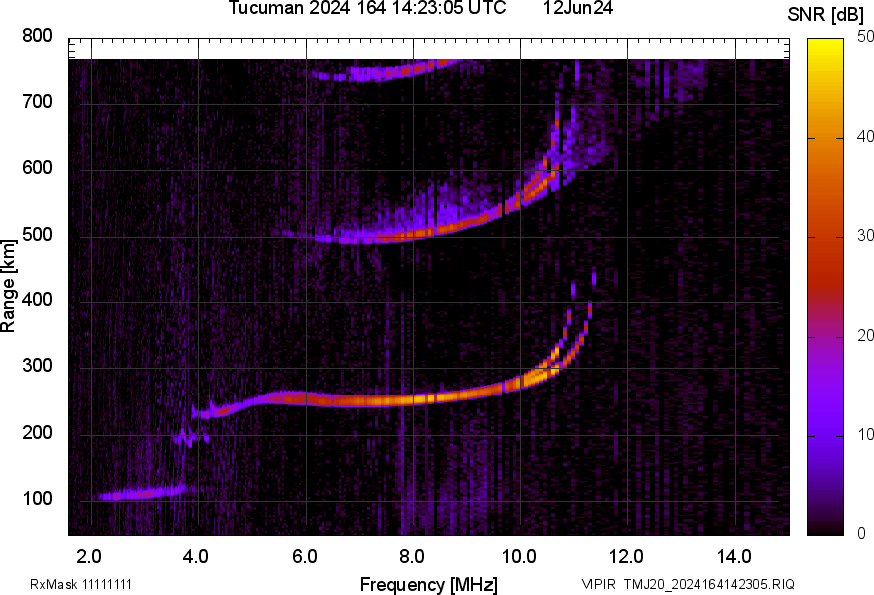Click frequency axis tick '2.0'
874x595 pixels.
click(x=89, y=557)
